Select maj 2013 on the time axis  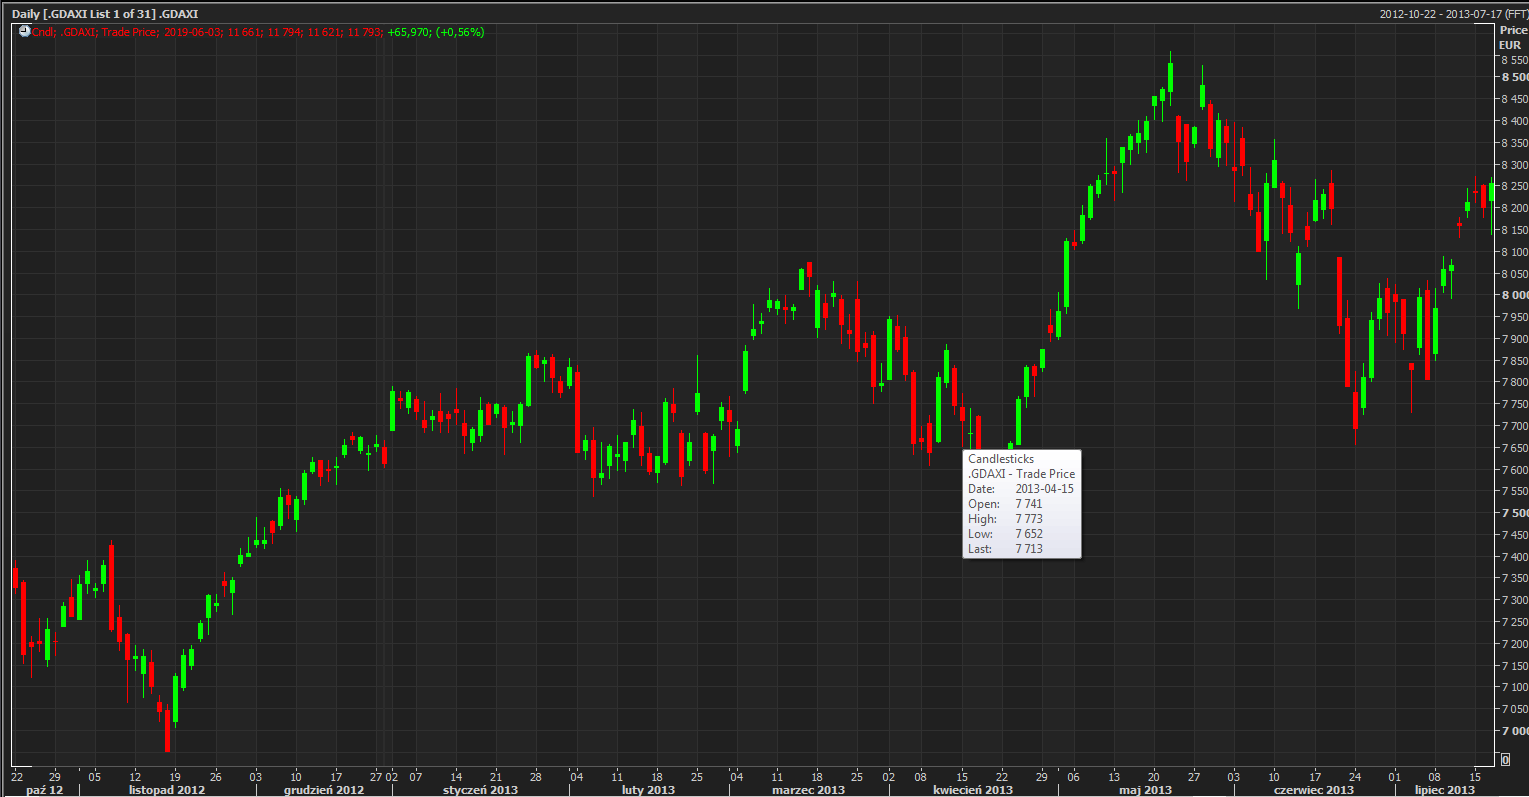1145,790
